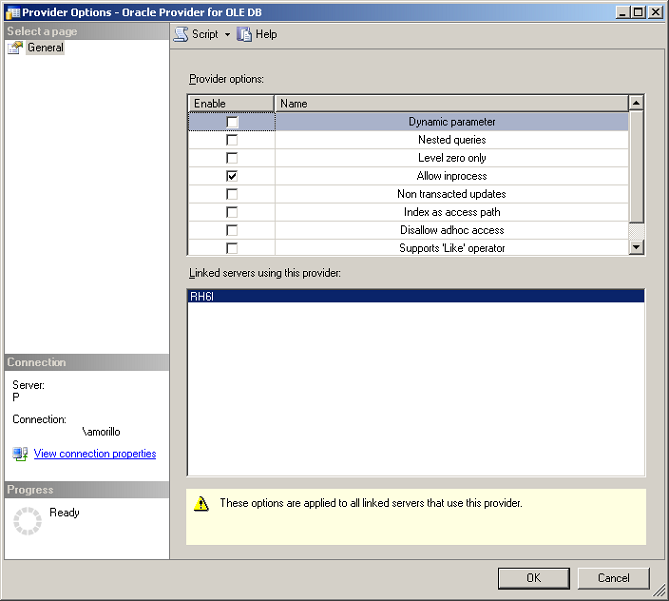669x601 pixels.
Task: Click the provider options scrollbar thumb
Action: tap(636, 166)
